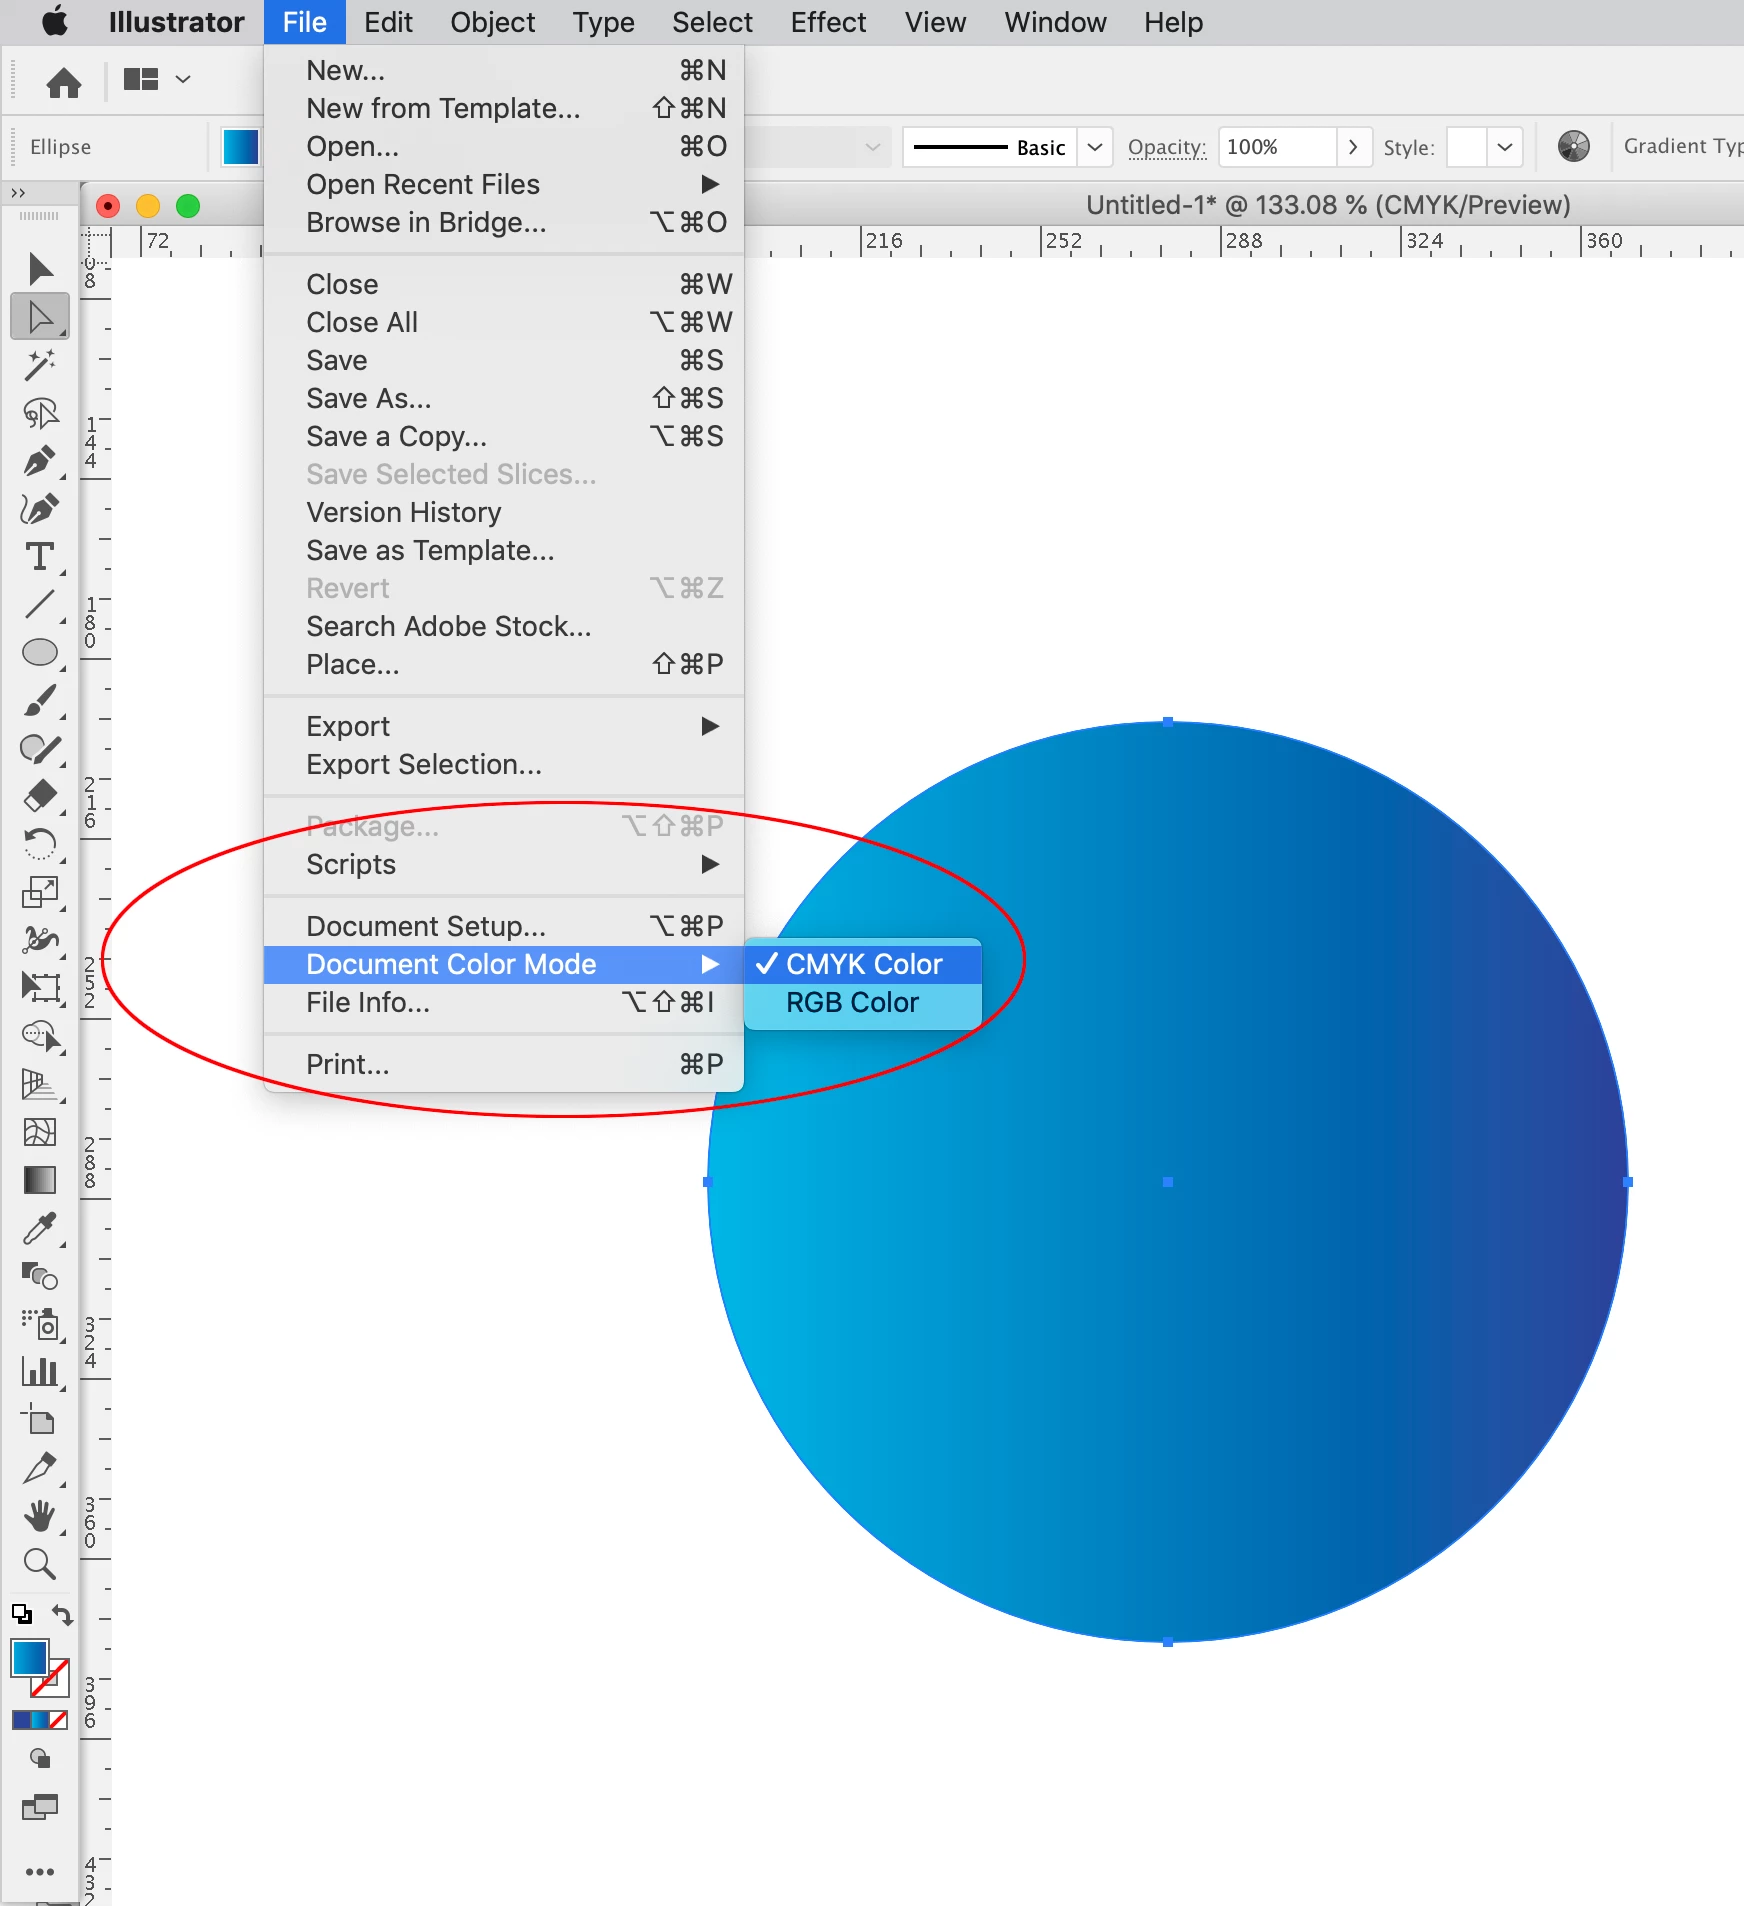Select the Shaper tool
The image size is (1744, 1906).
[x=40, y=749]
